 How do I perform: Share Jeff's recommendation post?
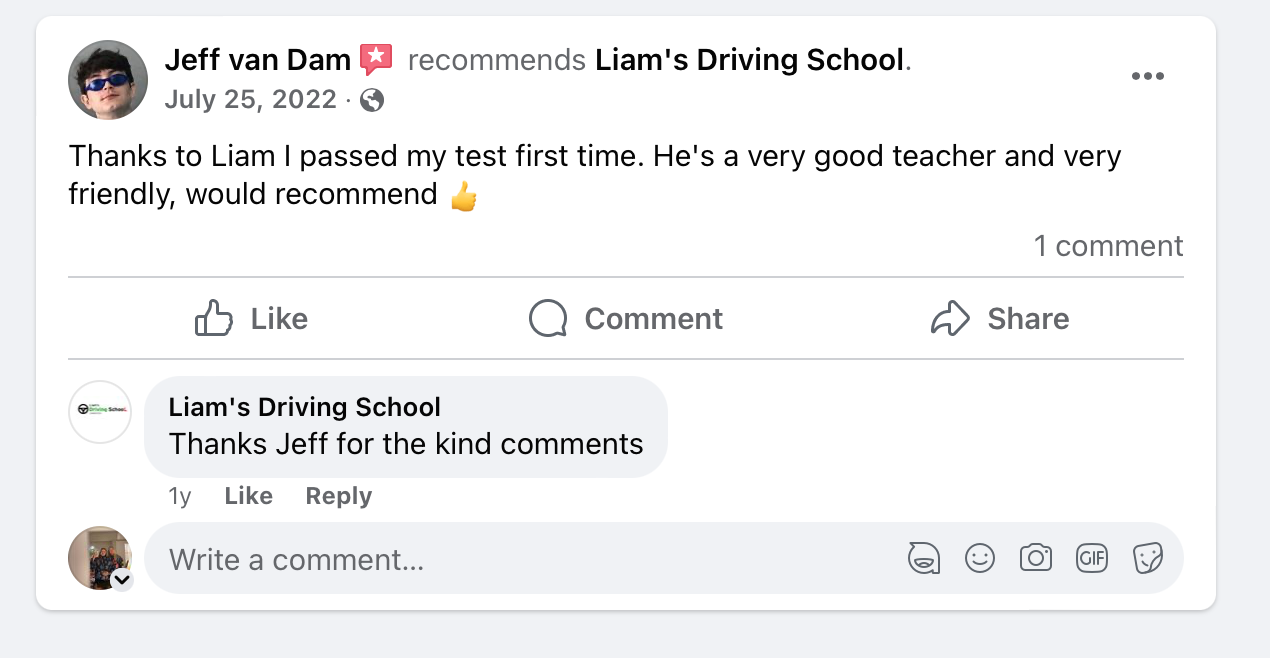pyautogui.click(x=999, y=319)
